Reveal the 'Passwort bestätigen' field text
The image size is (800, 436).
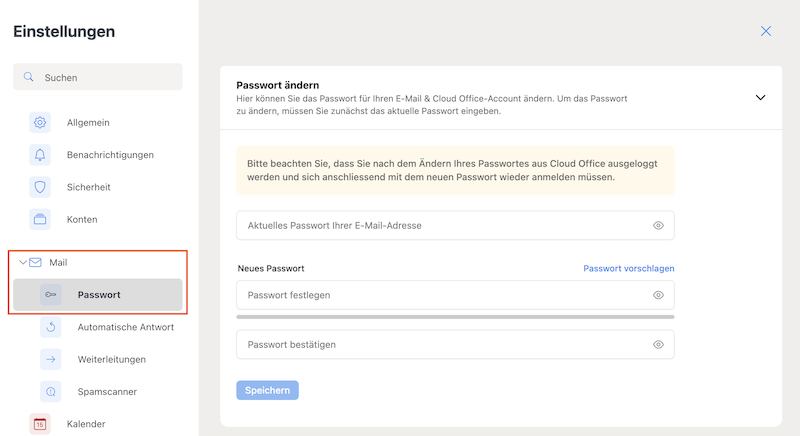click(x=658, y=345)
